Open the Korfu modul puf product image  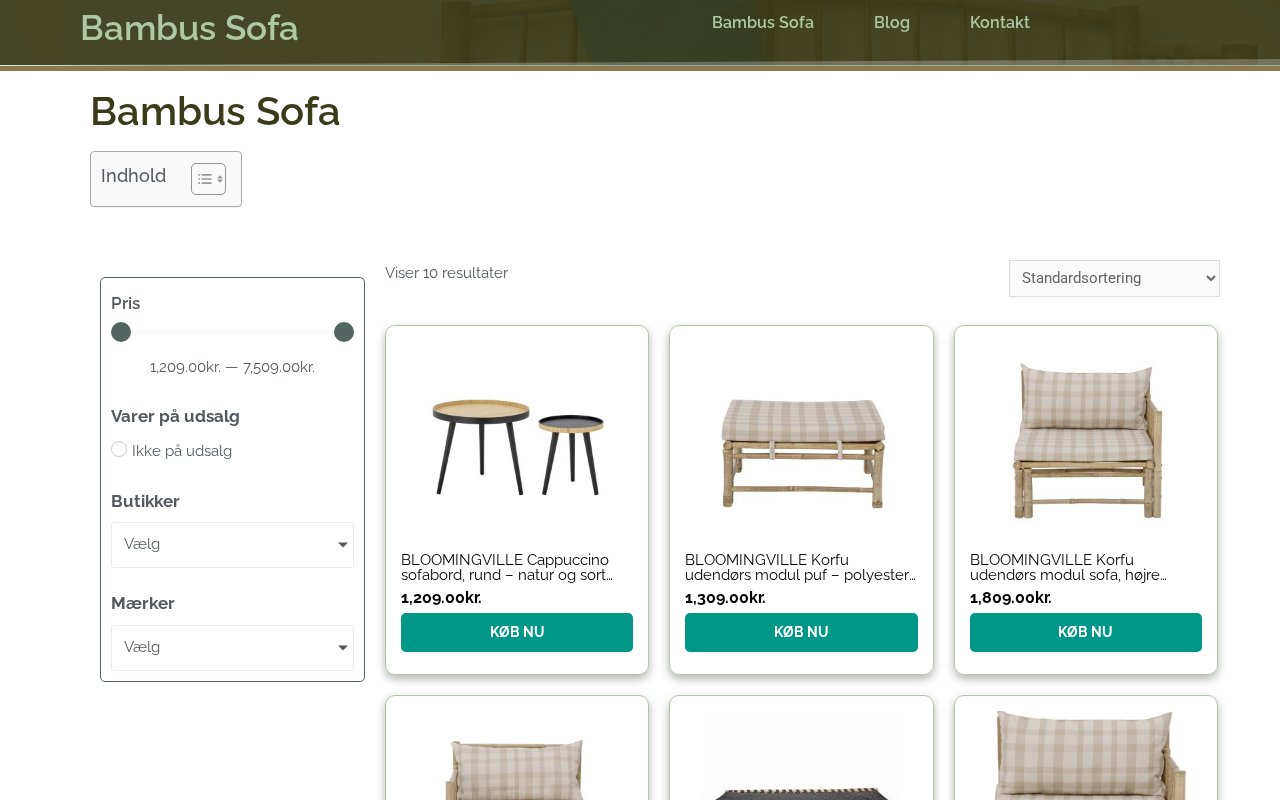(x=801, y=435)
